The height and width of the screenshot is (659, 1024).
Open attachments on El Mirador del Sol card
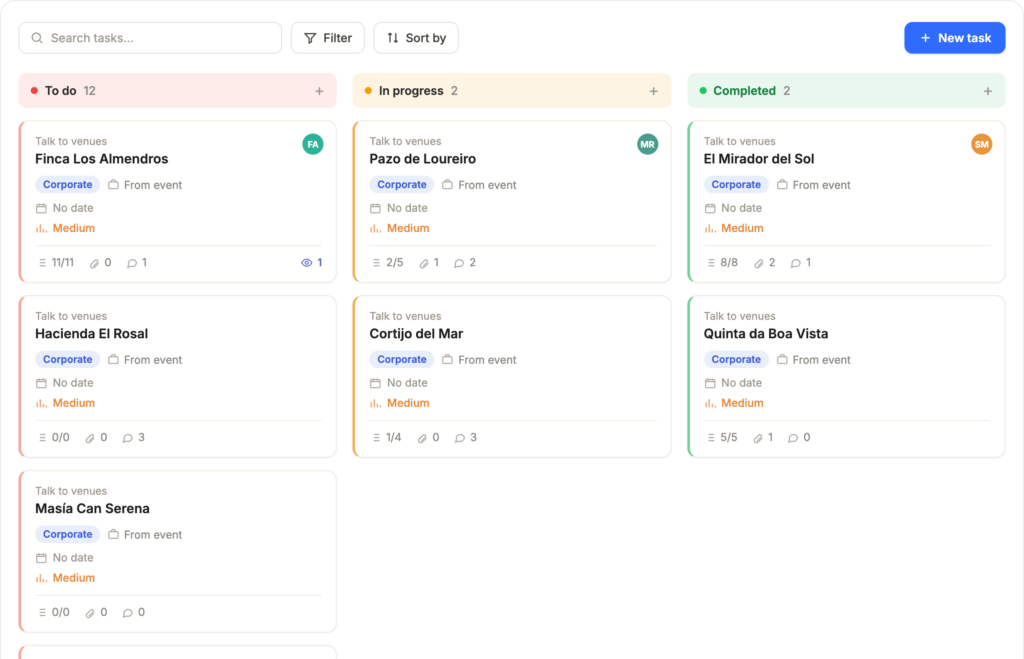click(764, 263)
